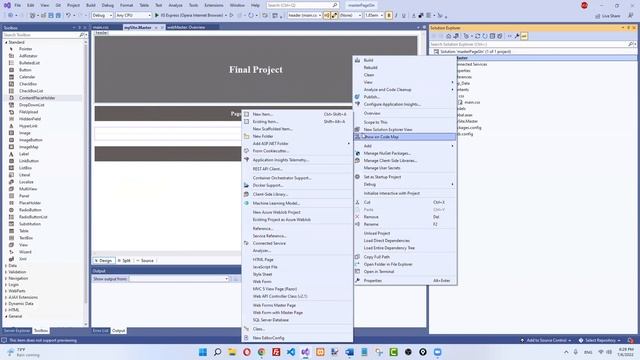Screen dimensions: 640x360
Task: Switch to the webMaster: Overview tab
Action: coord(186,27)
